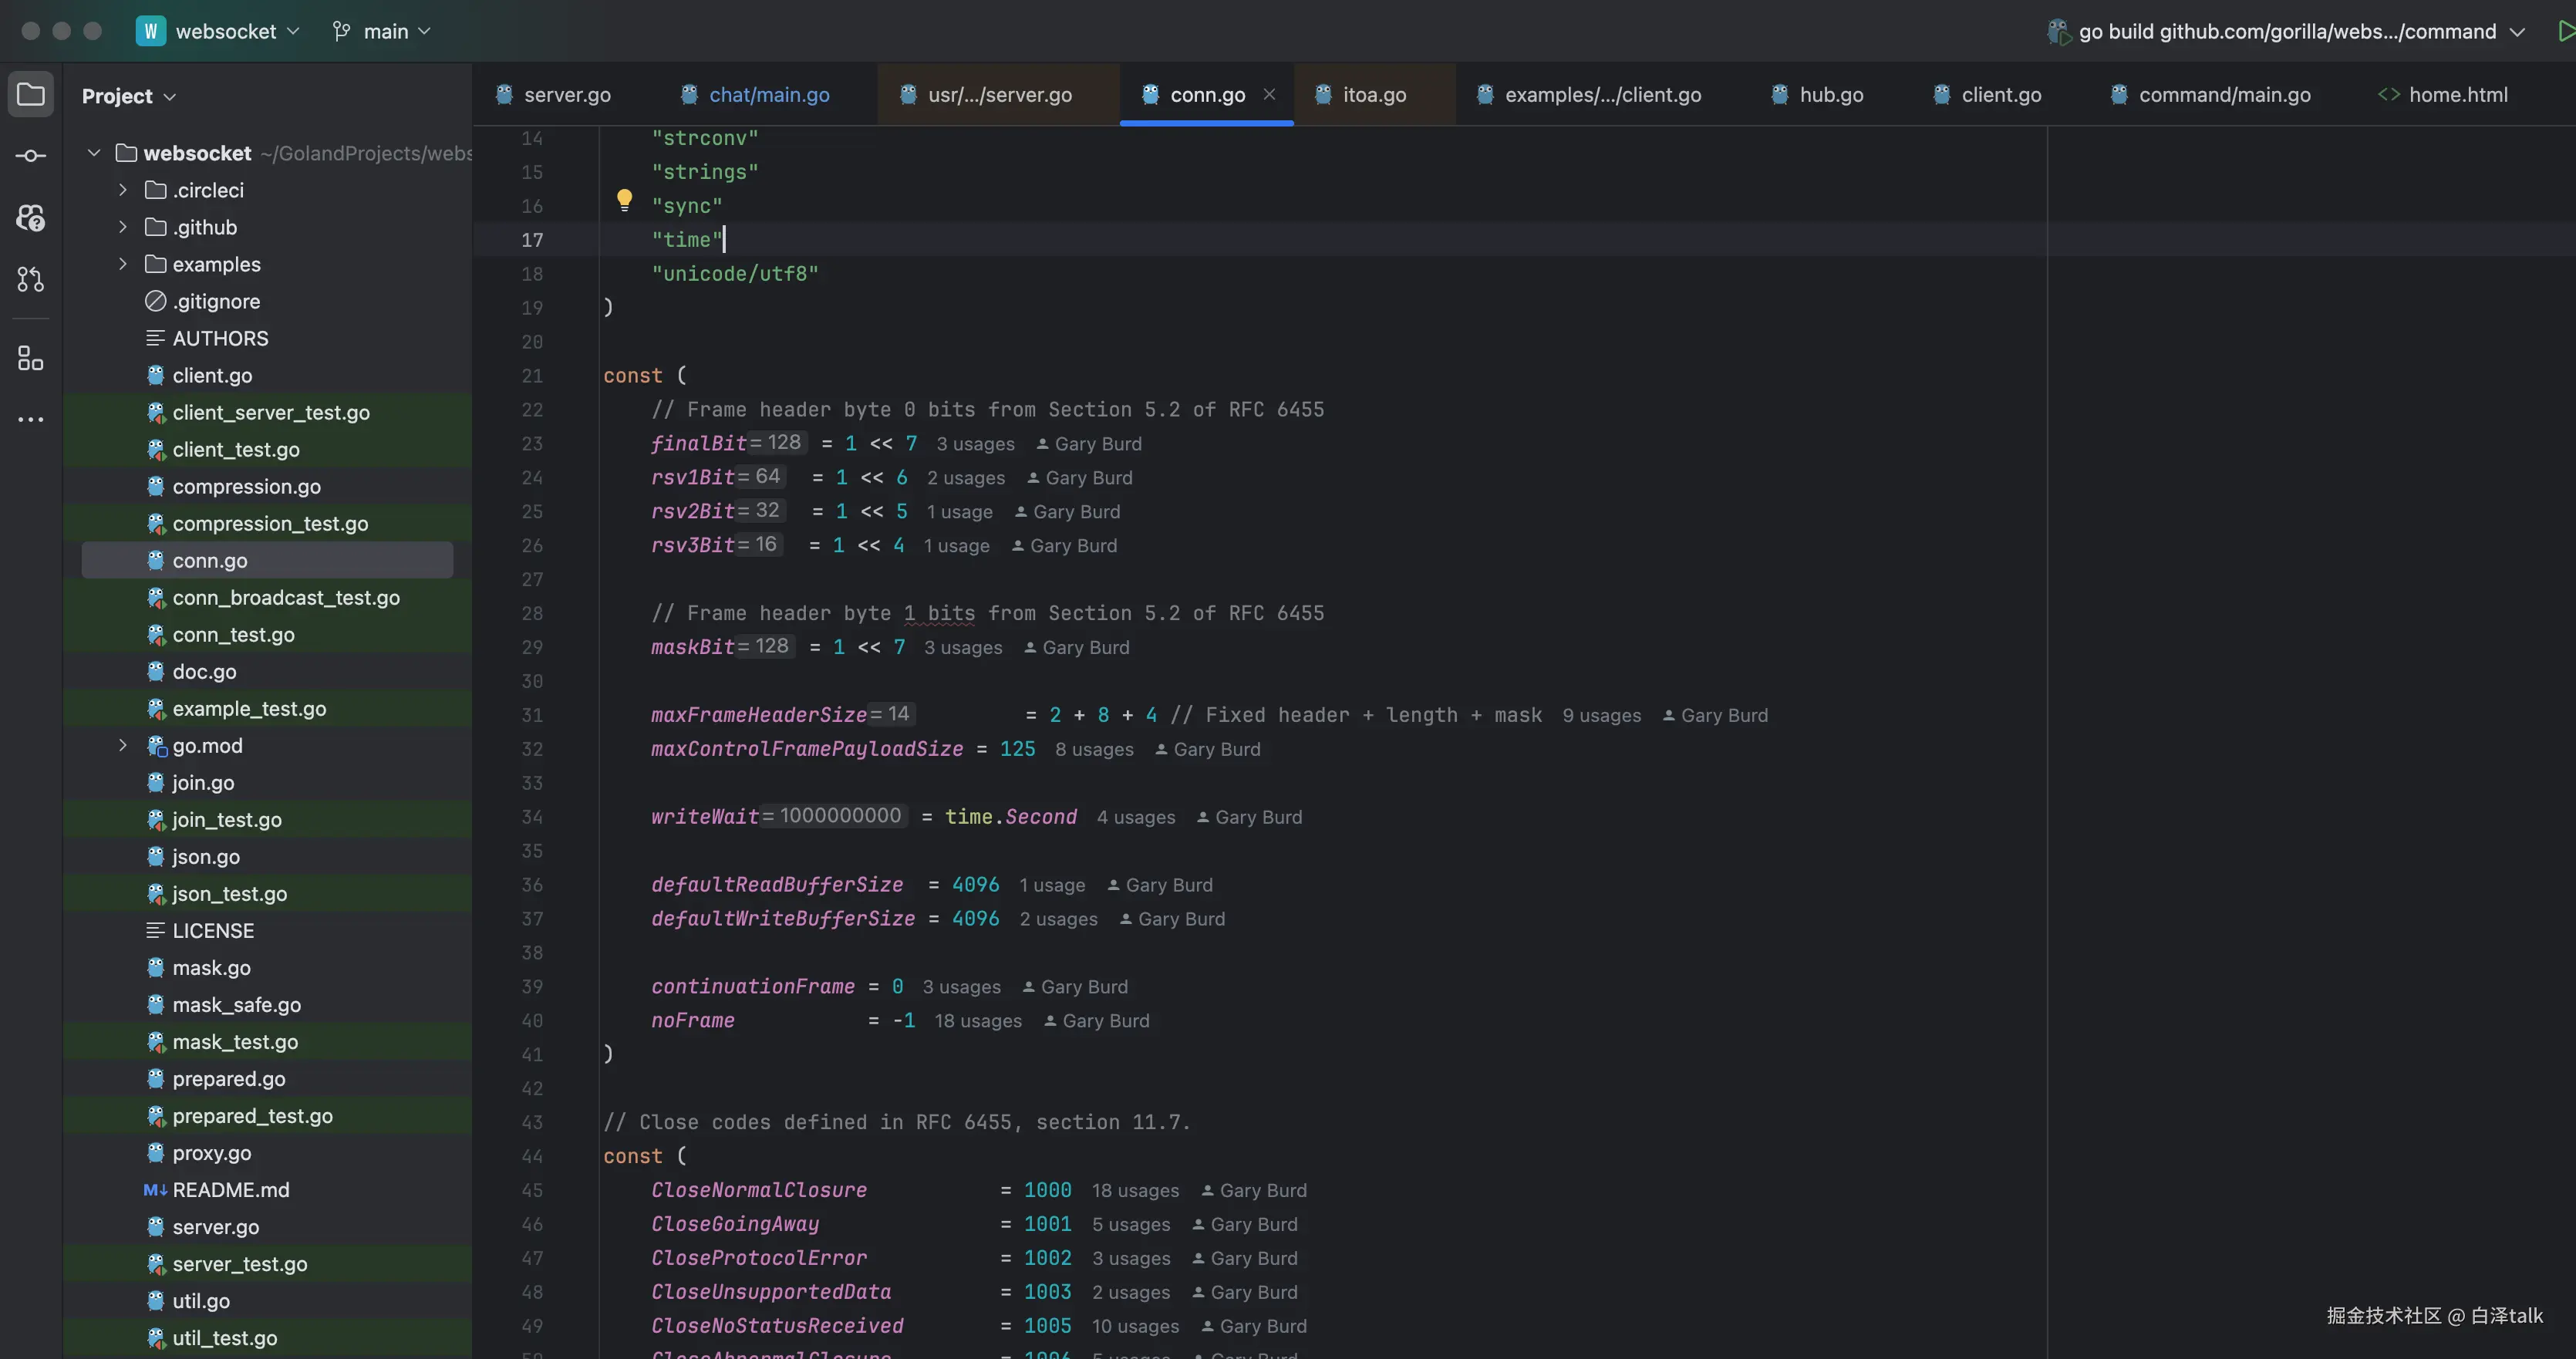
Task: Click the '3 usages' hint next to finalBit
Action: [975, 444]
